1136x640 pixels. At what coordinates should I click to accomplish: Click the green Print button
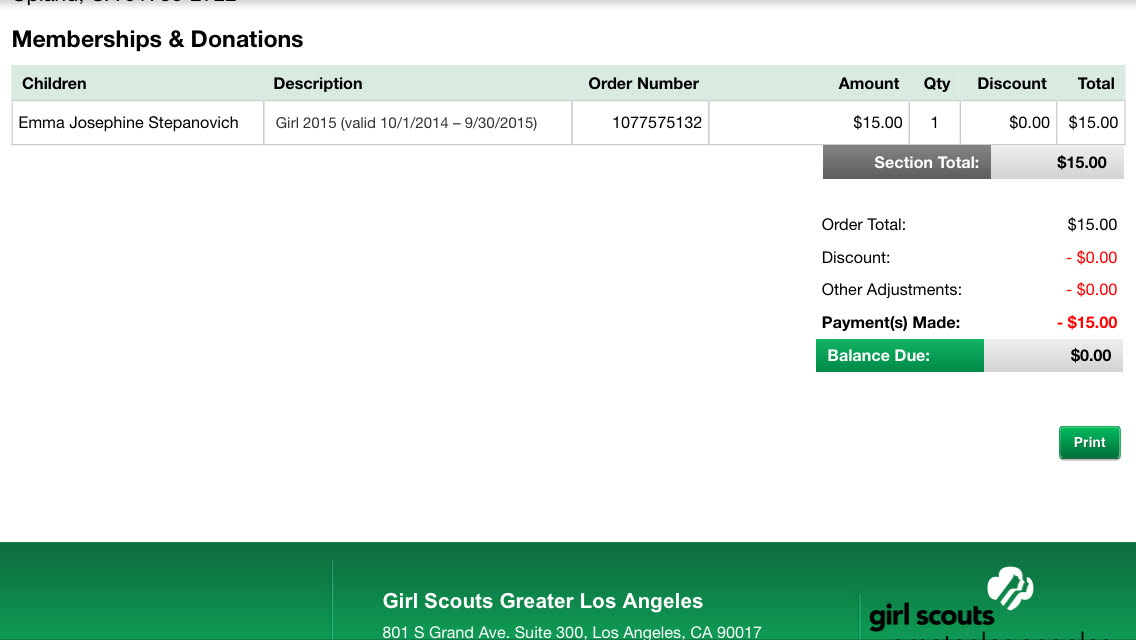coord(1089,442)
